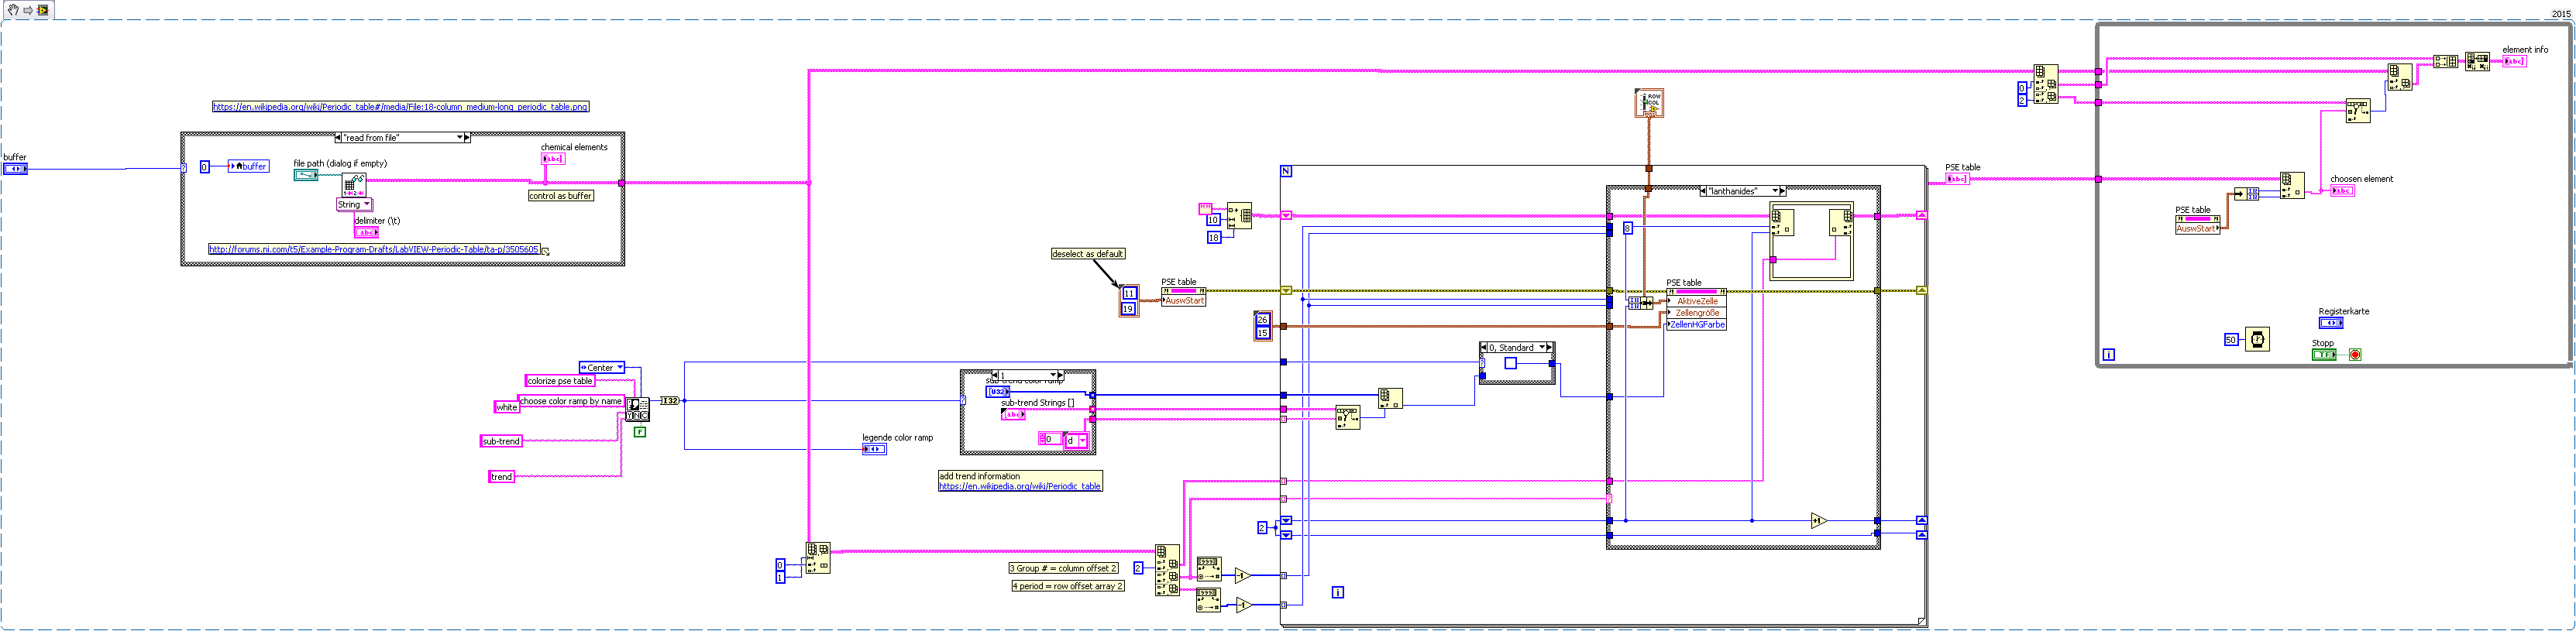Click the "white" string constant
The image size is (2576, 631).
pos(508,407)
